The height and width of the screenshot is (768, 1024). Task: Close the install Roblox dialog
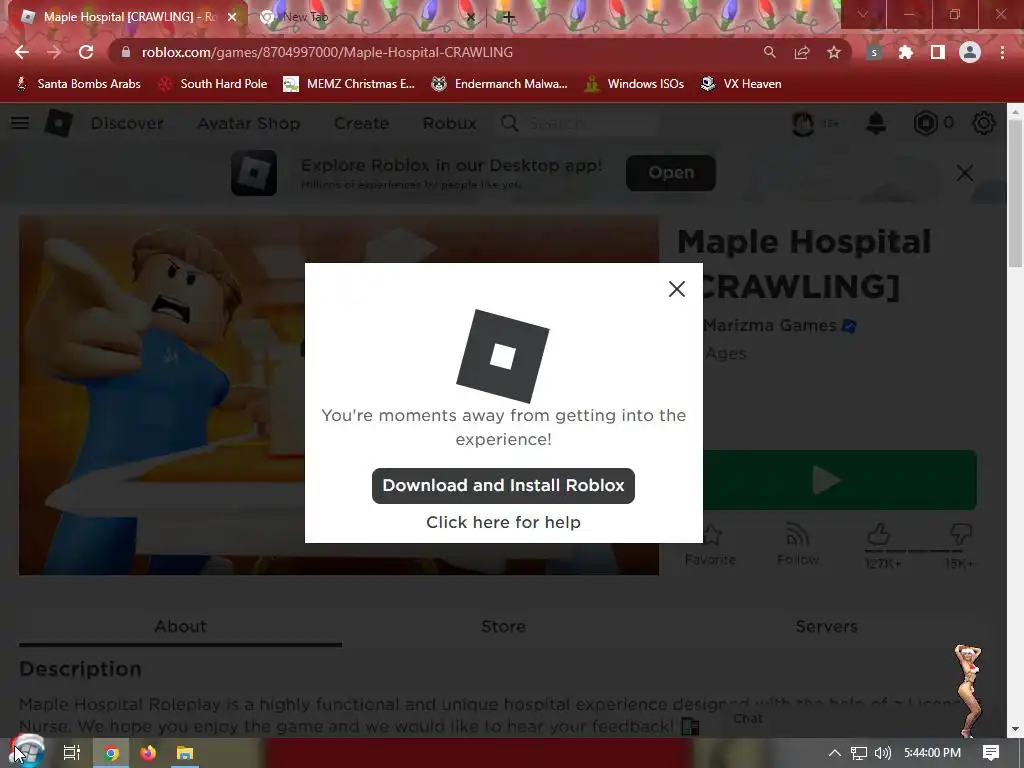(x=677, y=289)
